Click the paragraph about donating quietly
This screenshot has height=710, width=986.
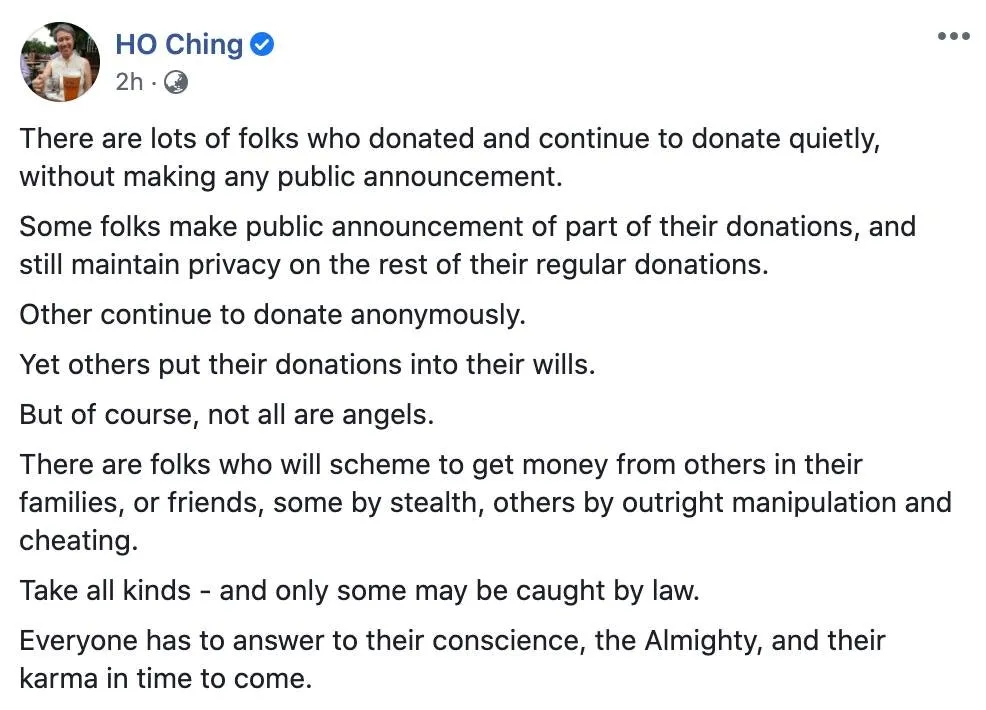pyautogui.click(x=449, y=158)
